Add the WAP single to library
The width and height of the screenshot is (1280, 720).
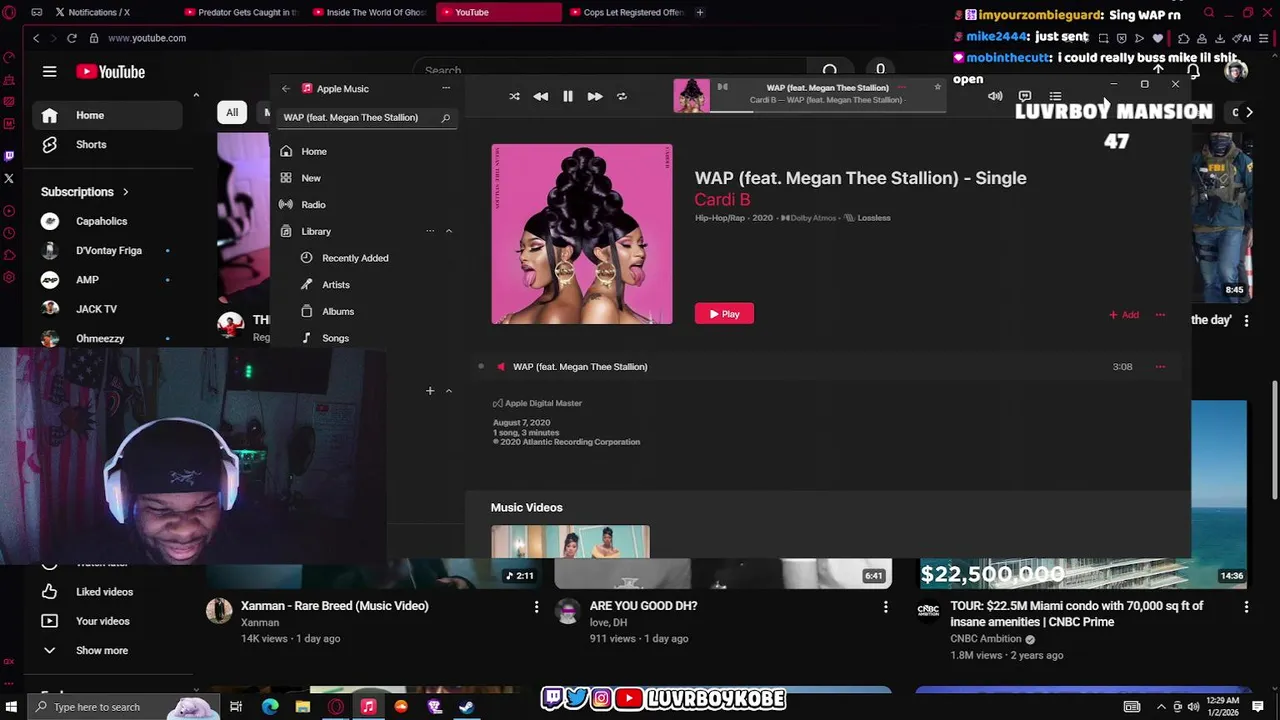pyautogui.click(x=1124, y=315)
